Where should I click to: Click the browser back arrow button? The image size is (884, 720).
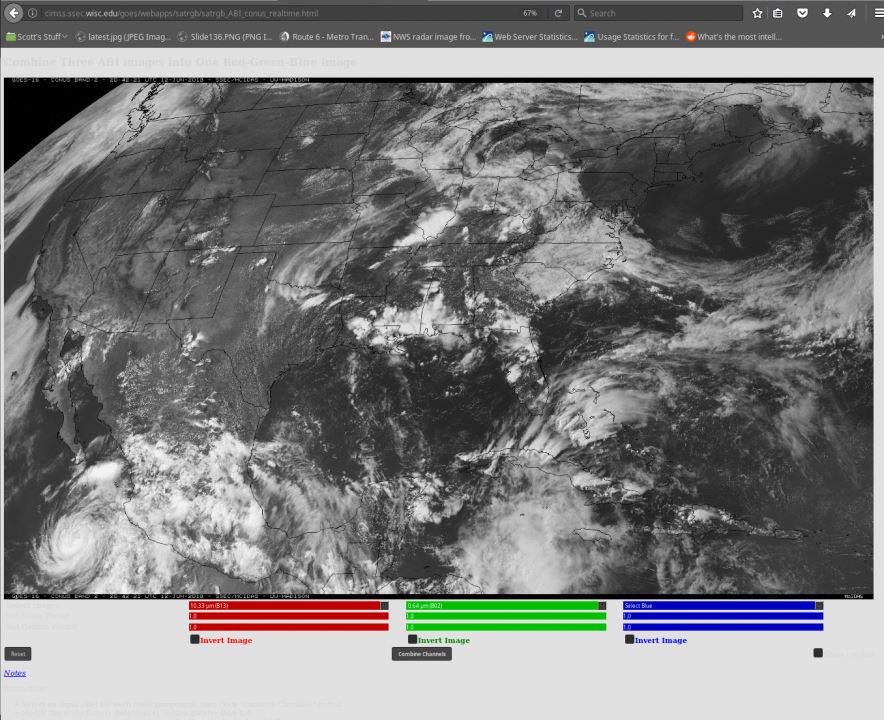click(14, 13)
